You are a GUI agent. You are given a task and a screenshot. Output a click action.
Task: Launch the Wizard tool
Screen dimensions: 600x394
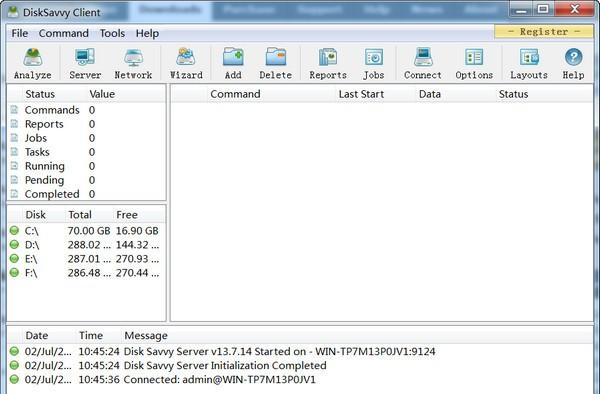[186, 58]
